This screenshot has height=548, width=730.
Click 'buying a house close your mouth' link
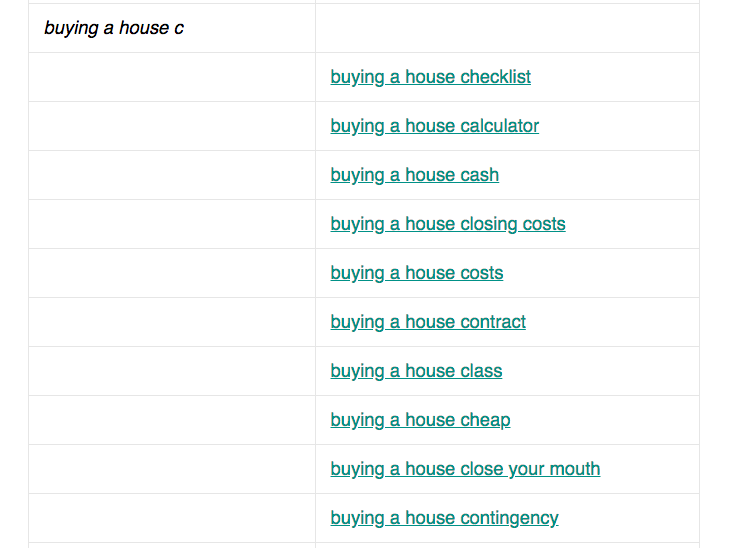465,469
